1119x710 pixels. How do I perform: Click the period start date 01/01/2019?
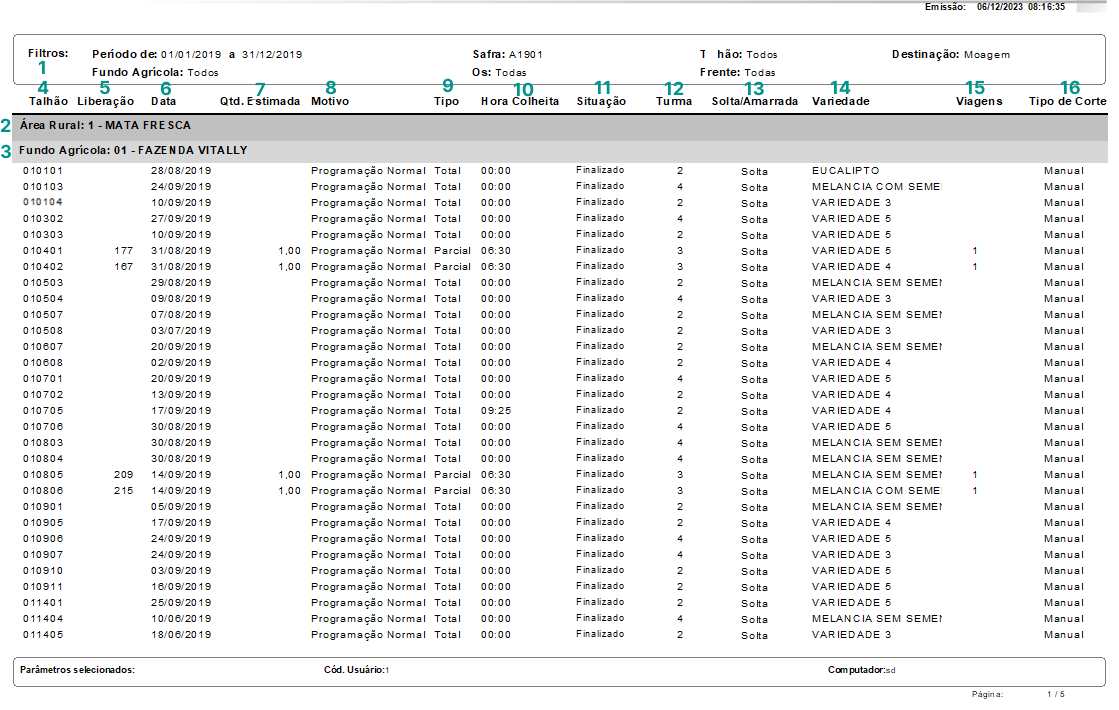tap(191, 54)
